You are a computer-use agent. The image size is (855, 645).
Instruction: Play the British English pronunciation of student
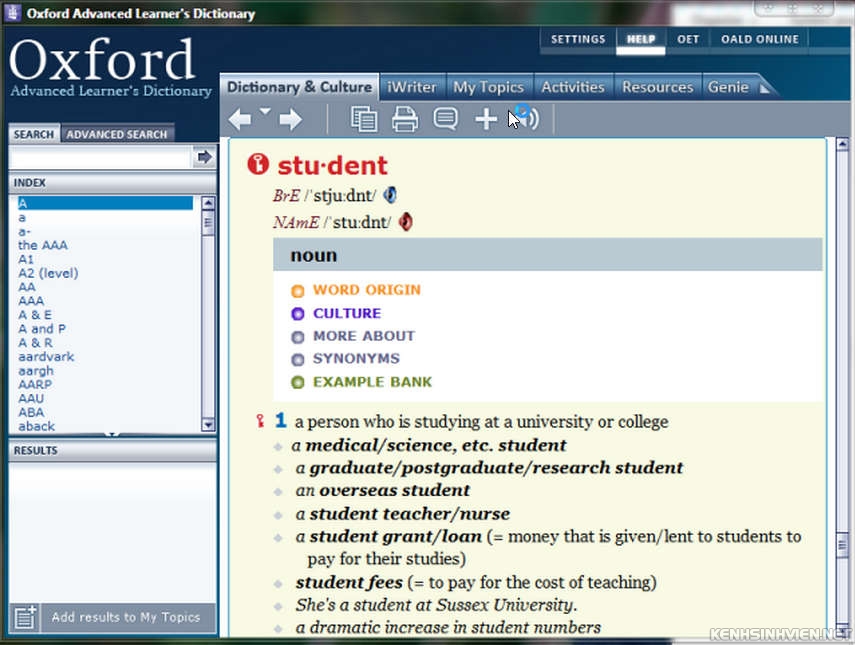click(389, 196)
